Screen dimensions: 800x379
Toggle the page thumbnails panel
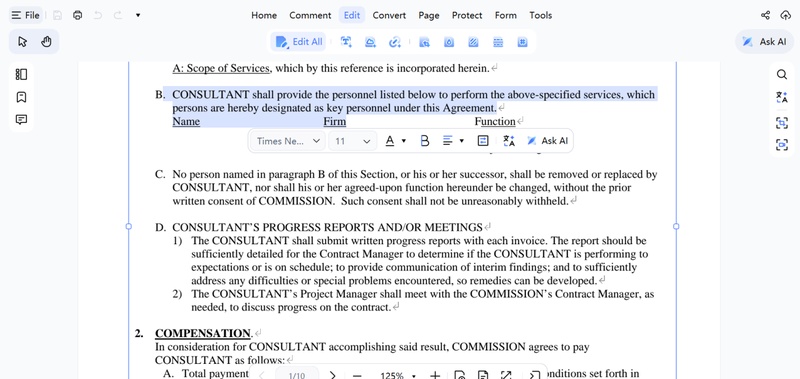(21, 74)
